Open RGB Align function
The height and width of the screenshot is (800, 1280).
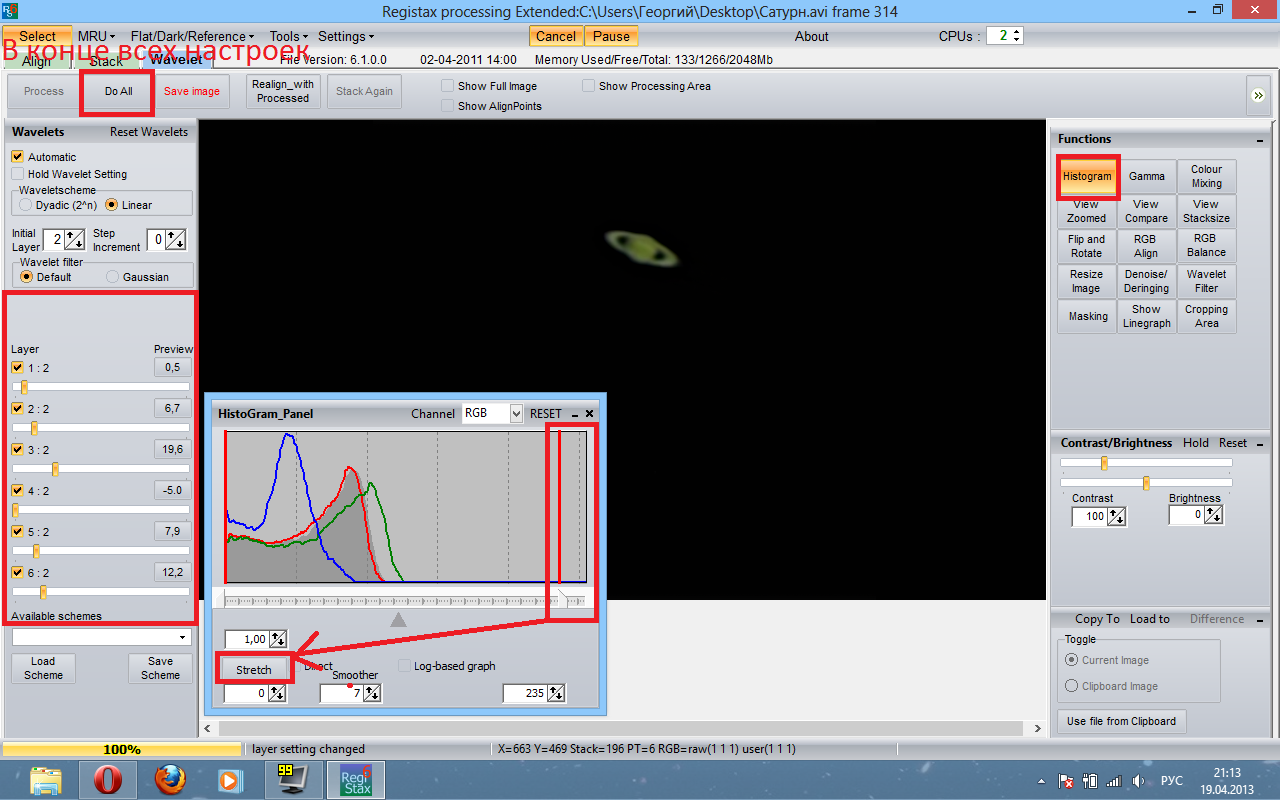coord(1147,246)
